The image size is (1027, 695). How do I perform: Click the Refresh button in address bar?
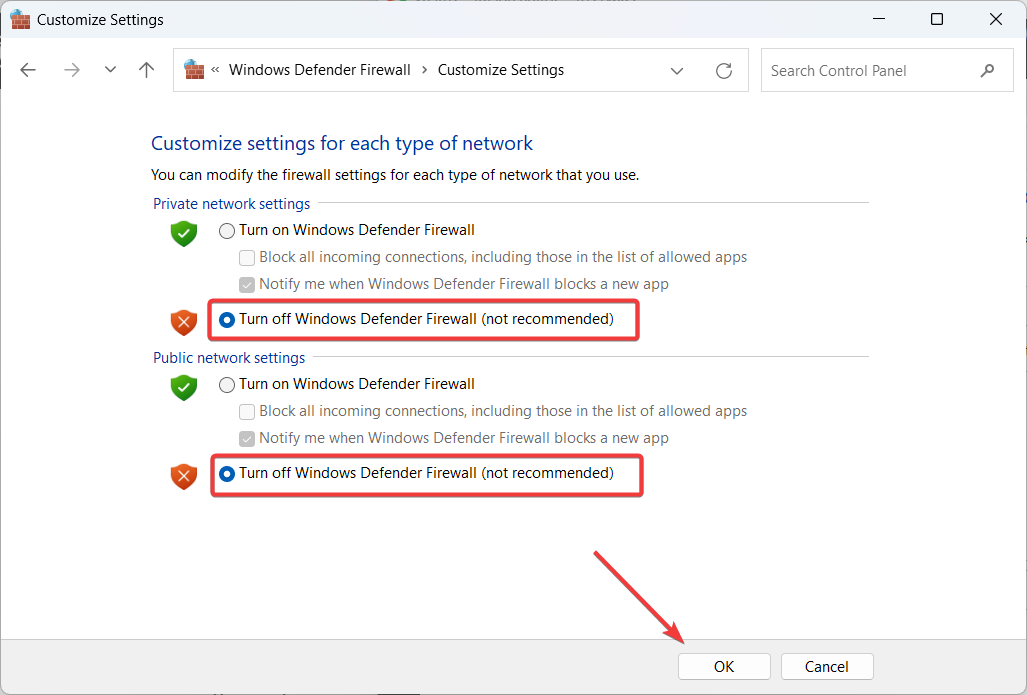(724, 71)
